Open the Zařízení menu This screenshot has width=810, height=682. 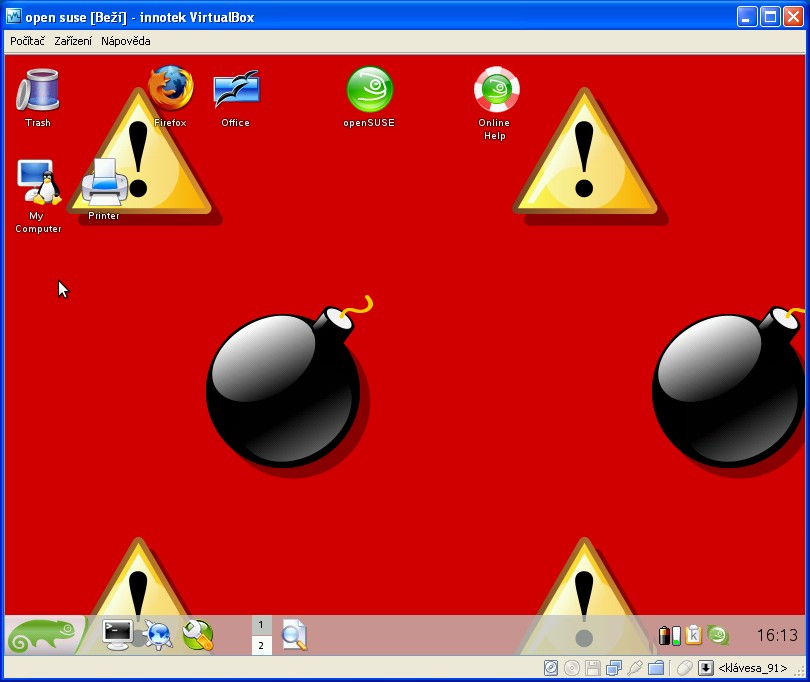coord(73,41)
